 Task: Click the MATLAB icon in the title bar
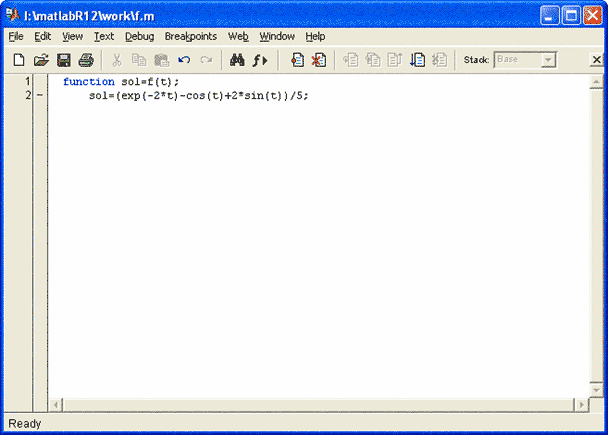(x=13, y=15)
